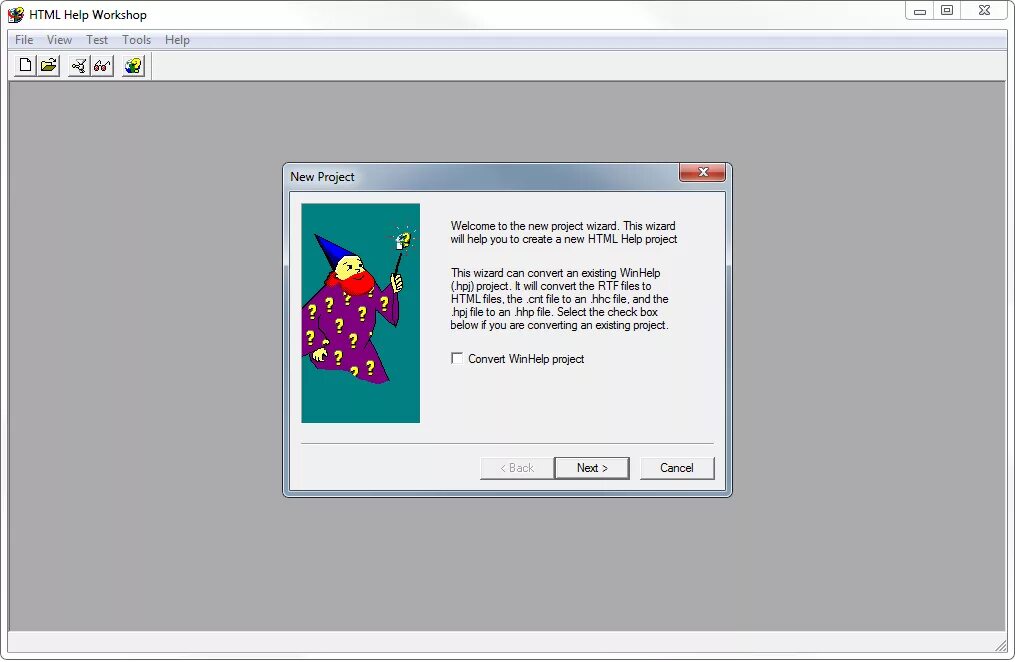Image resolution: width=1015 pixels, height=662 pixels.
Task: Enable the Convert WinHelp project checkbox
Action: (x=457, y=359)
